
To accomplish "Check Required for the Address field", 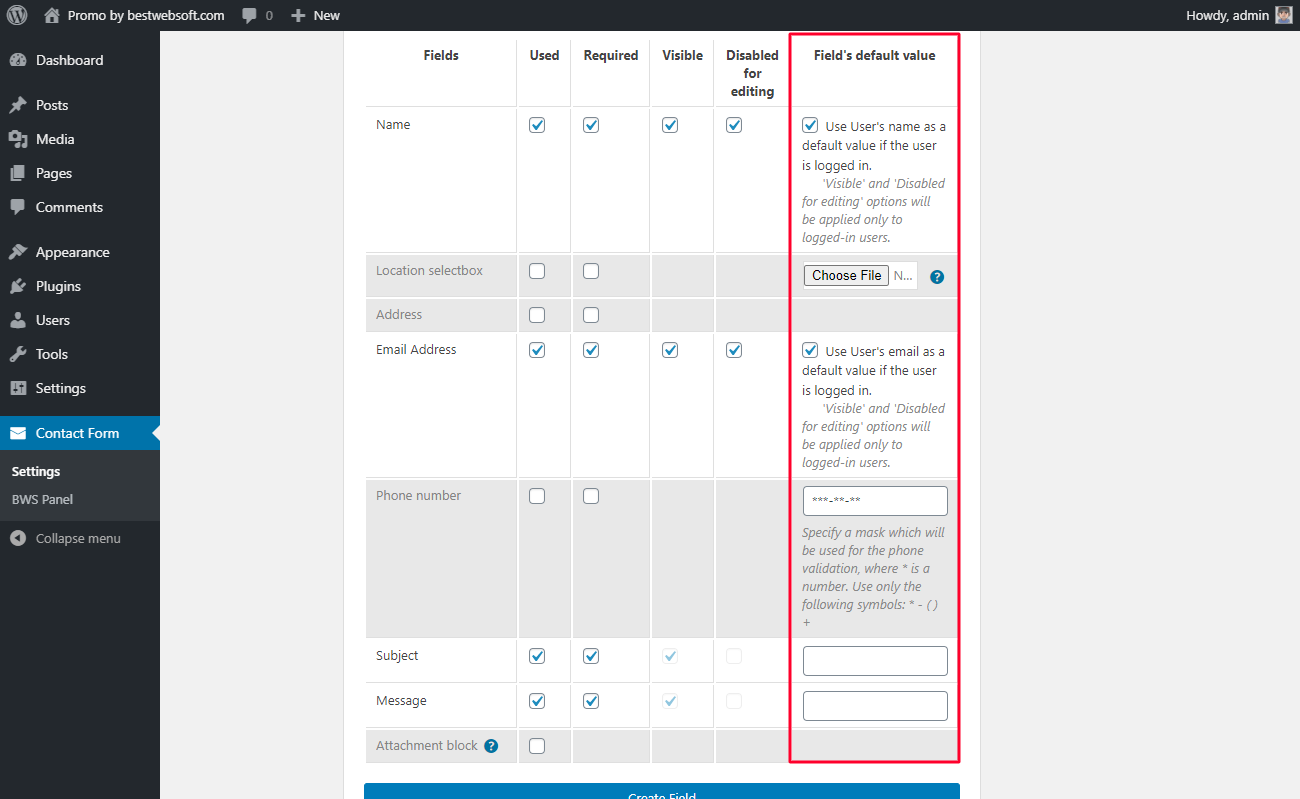I will pyautogui.click(x=591, y=315).
